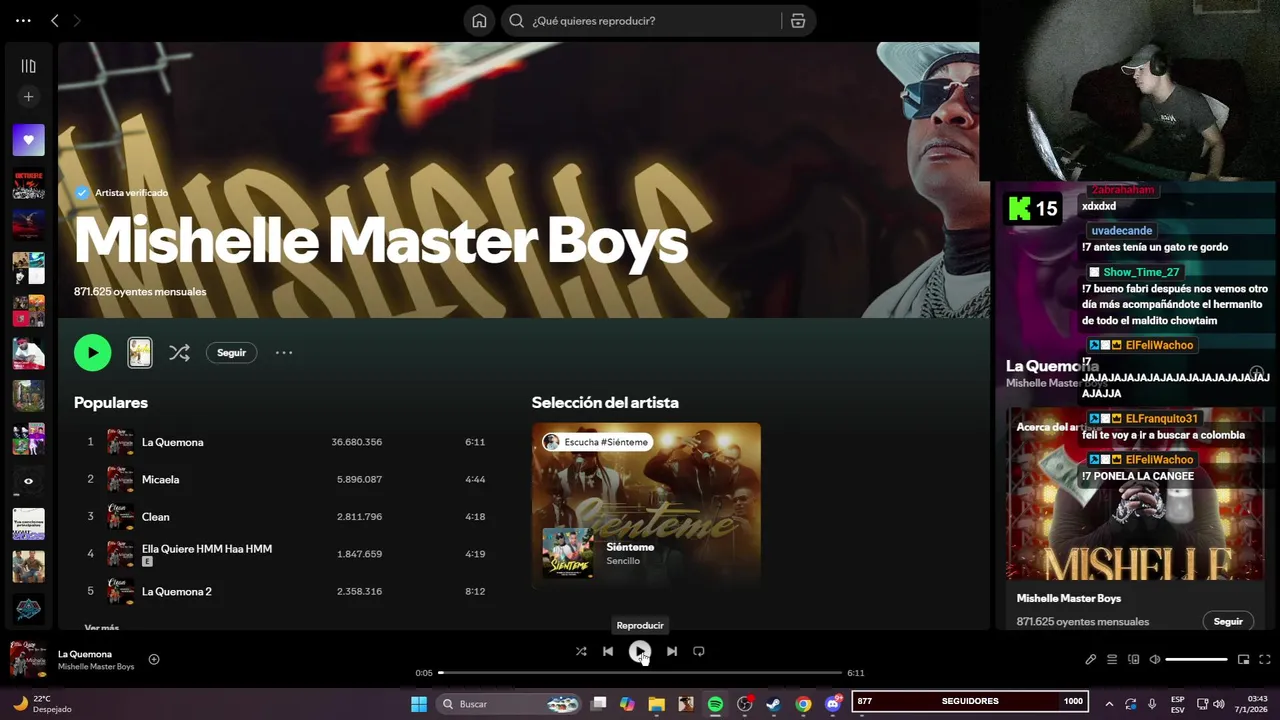Viewport: 1280px width, 720px height.
Task: Toggle shuffle in the player bar
Action: 581,651
